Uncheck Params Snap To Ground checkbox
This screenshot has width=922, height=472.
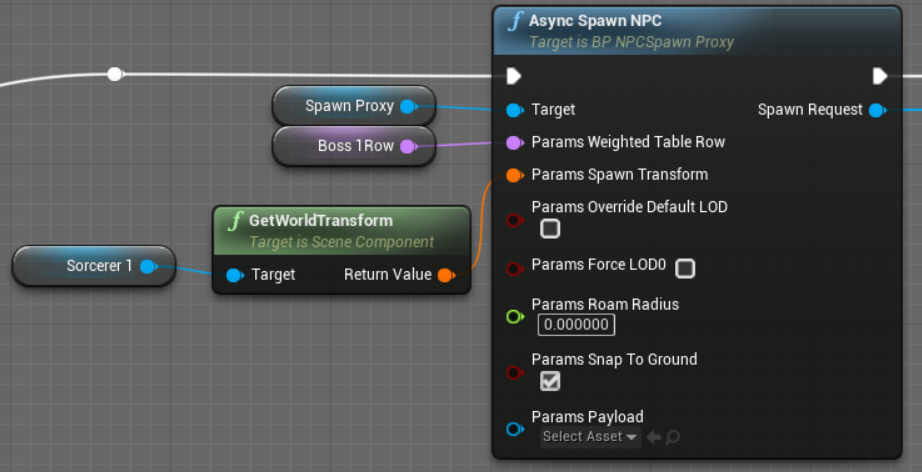point(550,381)
